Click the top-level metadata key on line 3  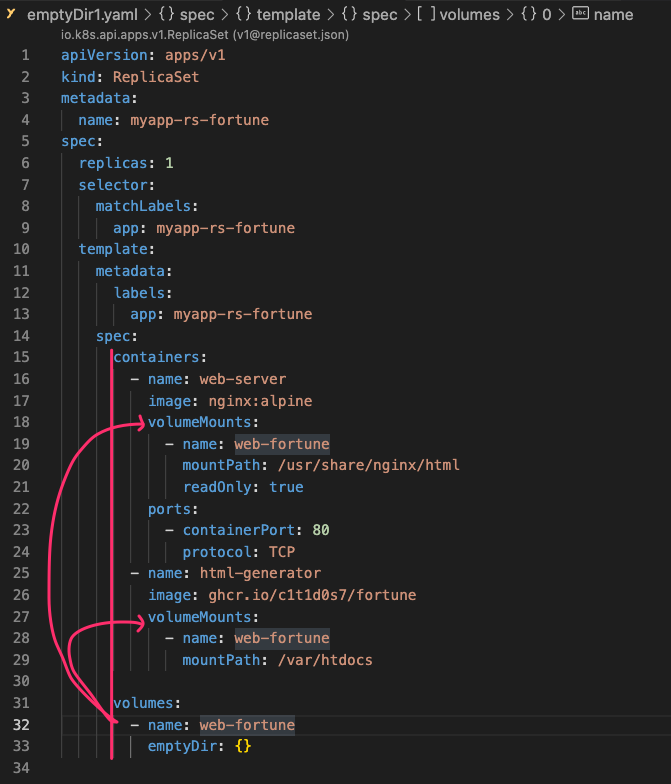[96, 98]
